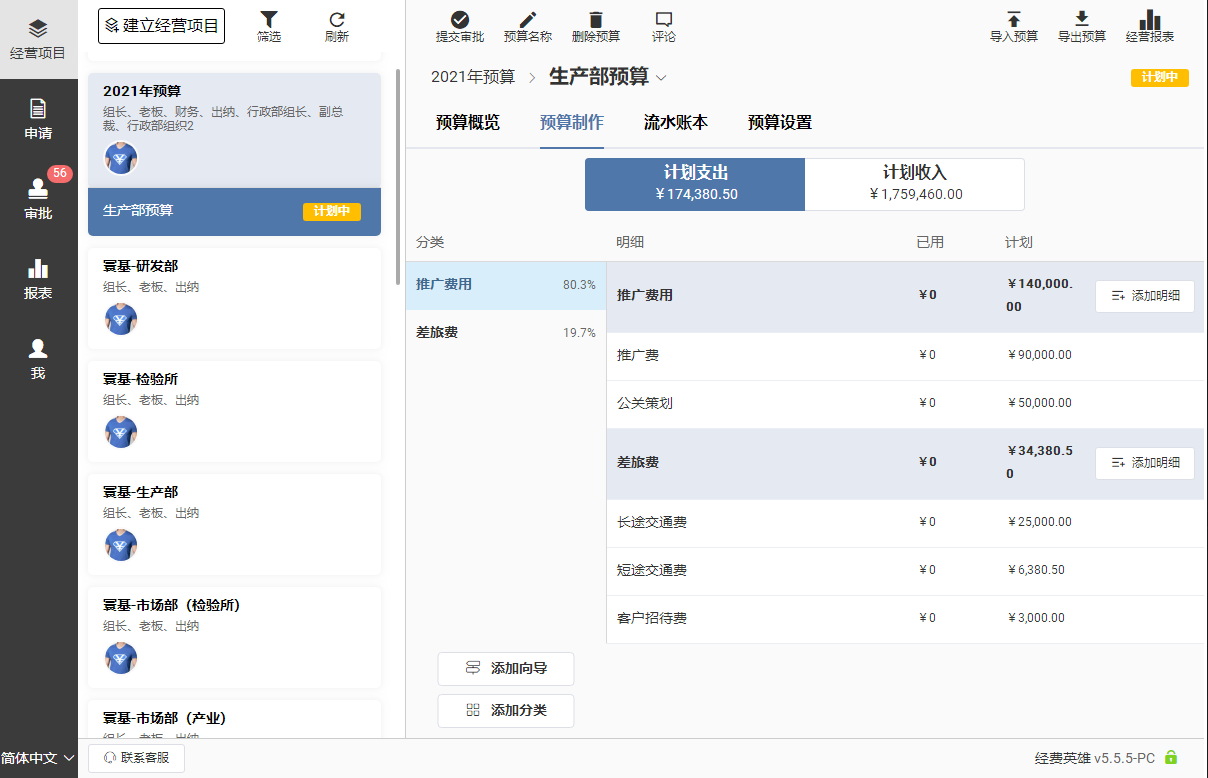Click the 建立经营项目 button
1208x778 pixels.
click(161, 26)
